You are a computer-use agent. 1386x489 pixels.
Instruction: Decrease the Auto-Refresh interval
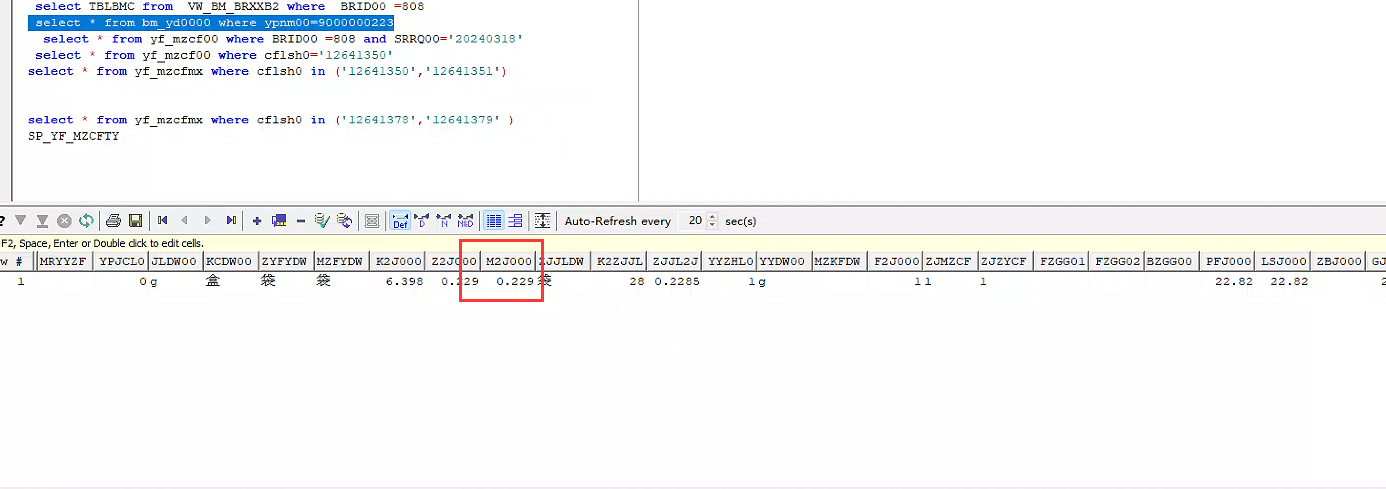[x=712, y=225]
